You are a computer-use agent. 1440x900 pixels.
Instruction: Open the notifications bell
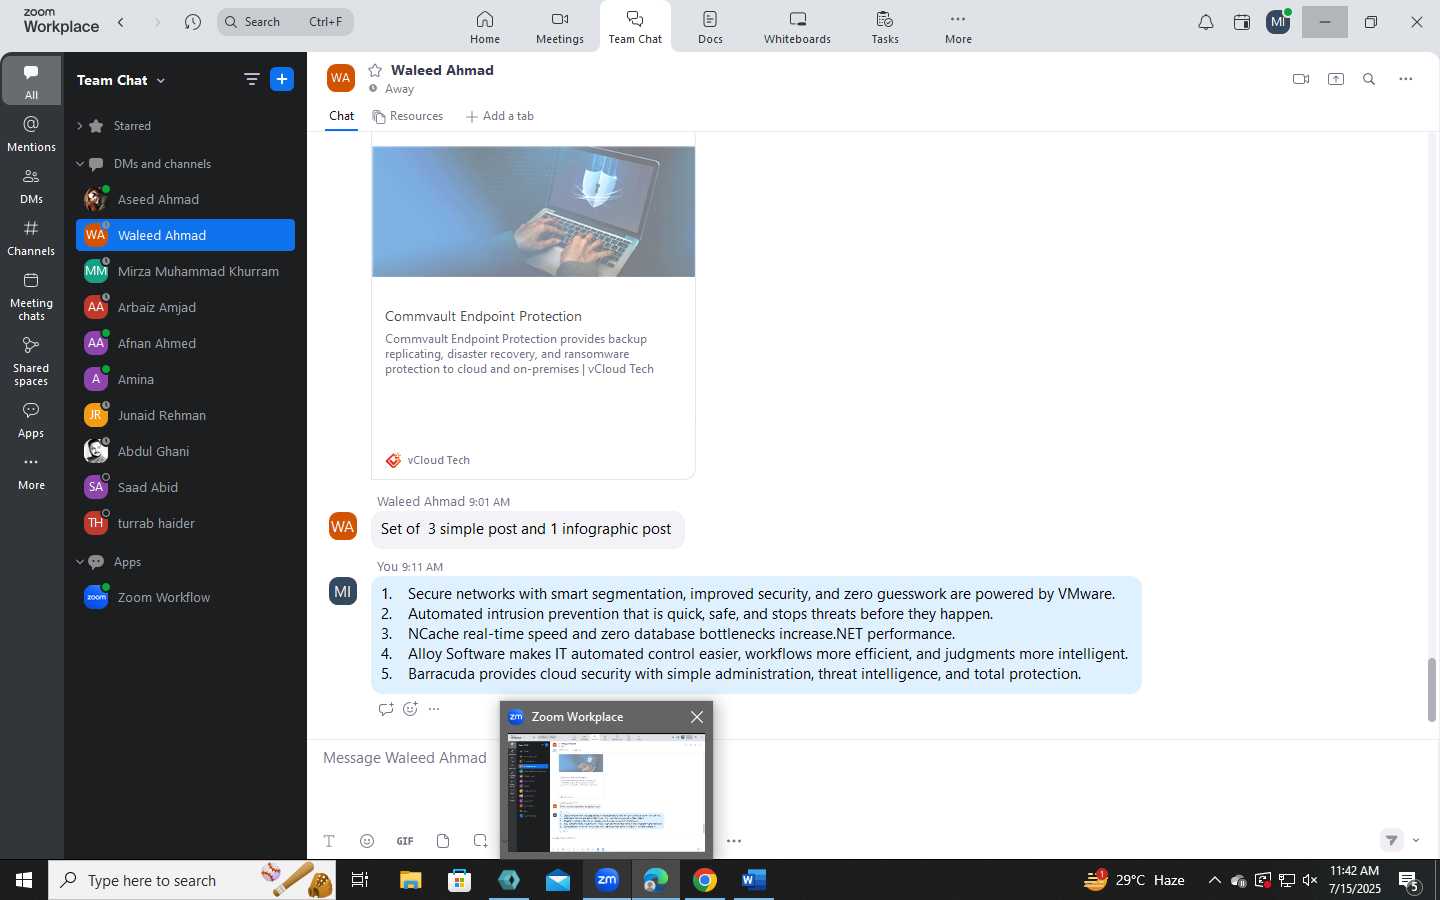[x=1206, y=22]
